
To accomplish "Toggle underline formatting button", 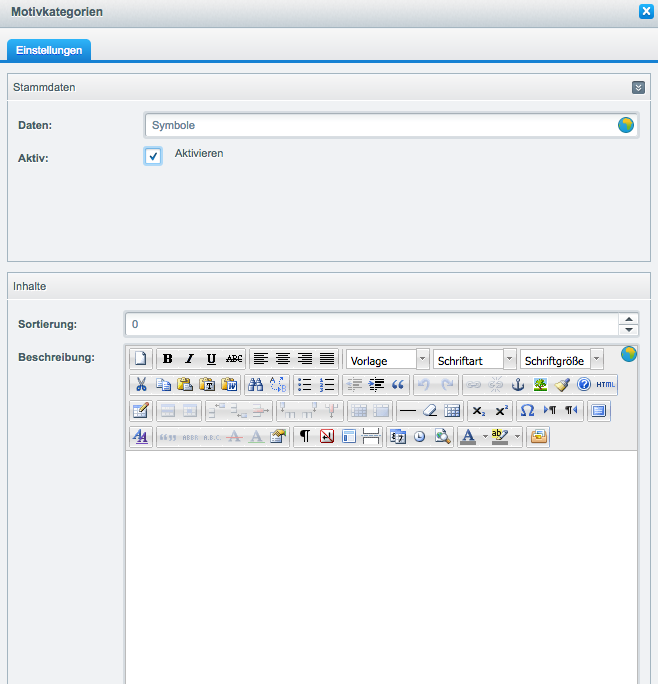I will tap(211, 359).
